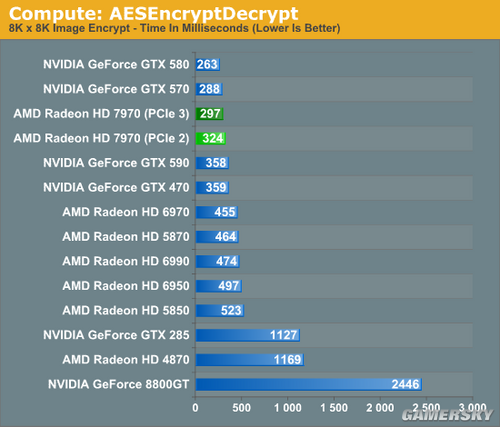This screenshot has height=427, width=500.
Task: Click the GTX 590 bar showing 358
Action: click(212, 163)
